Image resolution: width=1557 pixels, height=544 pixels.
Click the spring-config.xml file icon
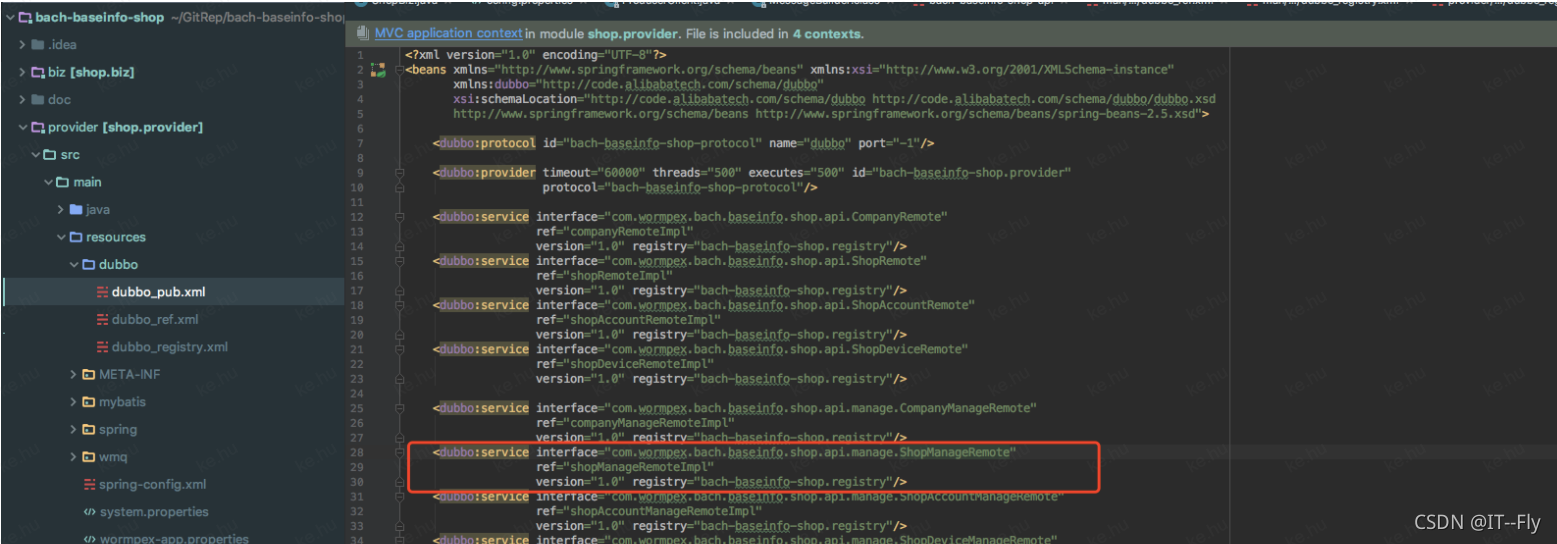pyautogui.click(x=90, y=484)
